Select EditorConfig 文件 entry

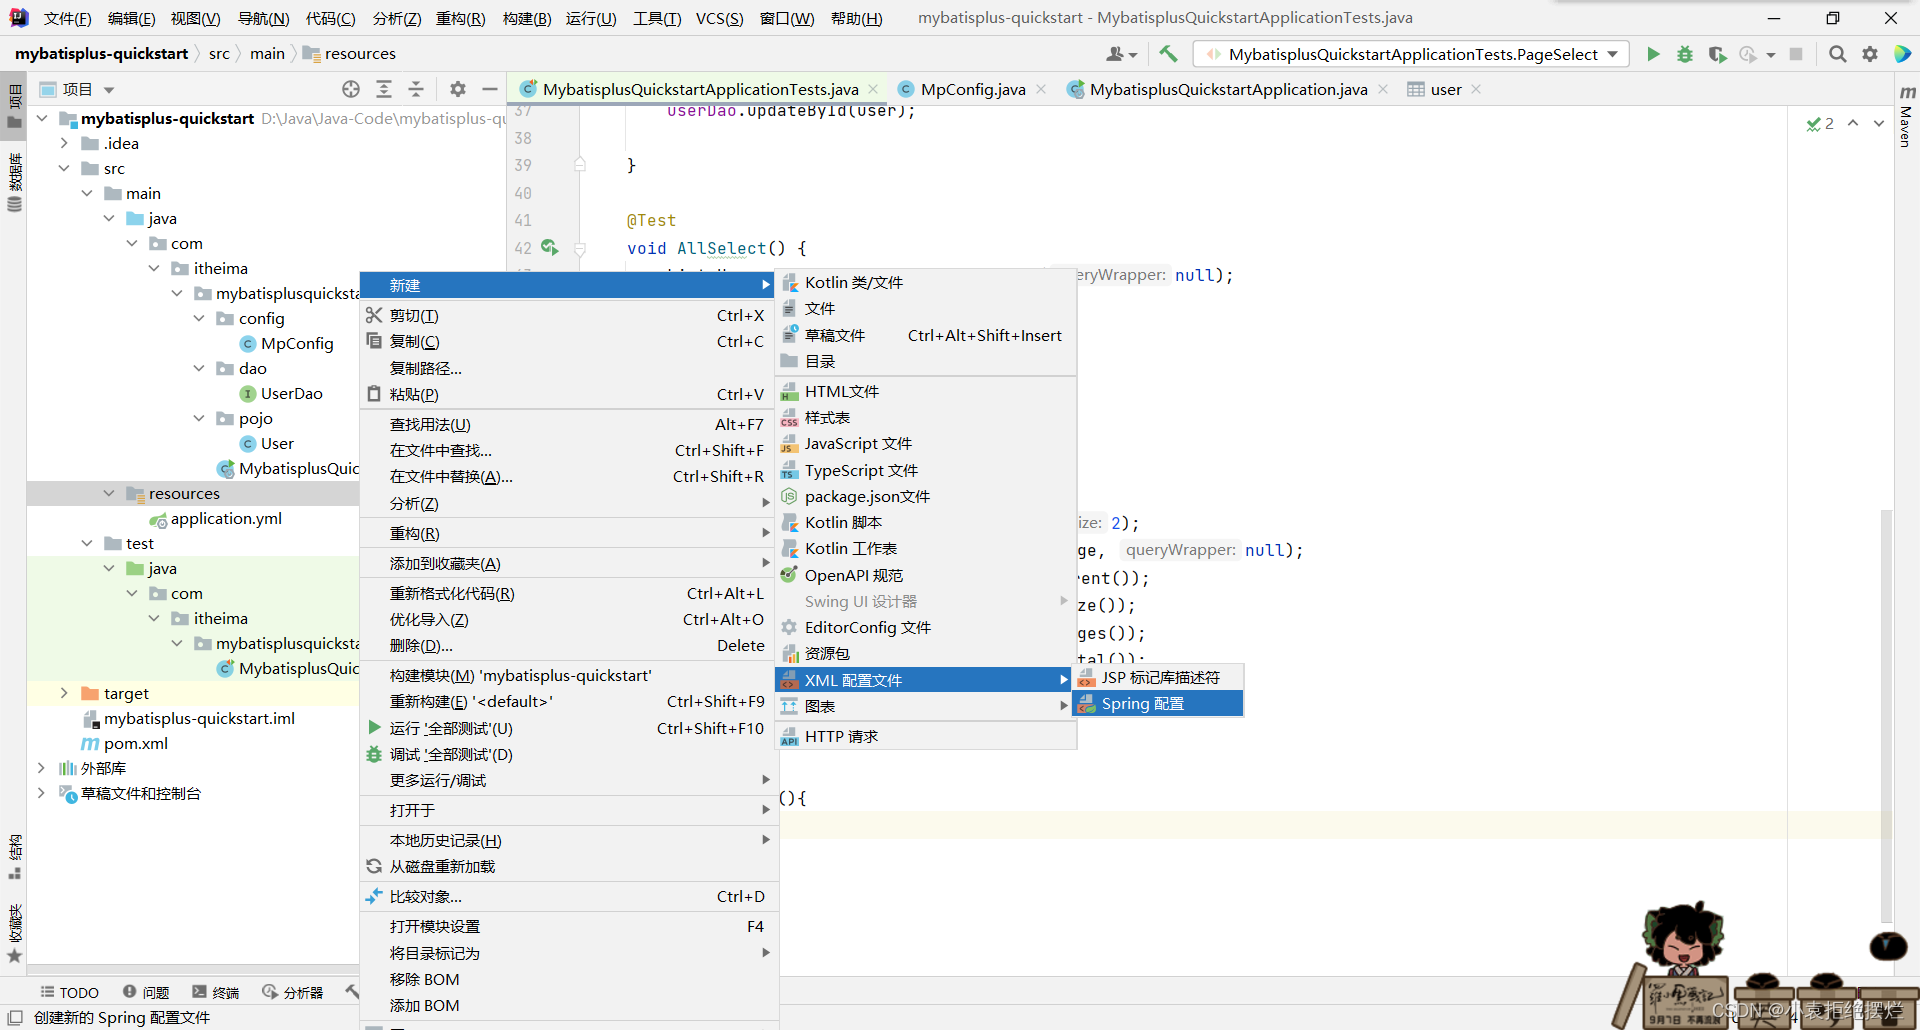point(926,627)
